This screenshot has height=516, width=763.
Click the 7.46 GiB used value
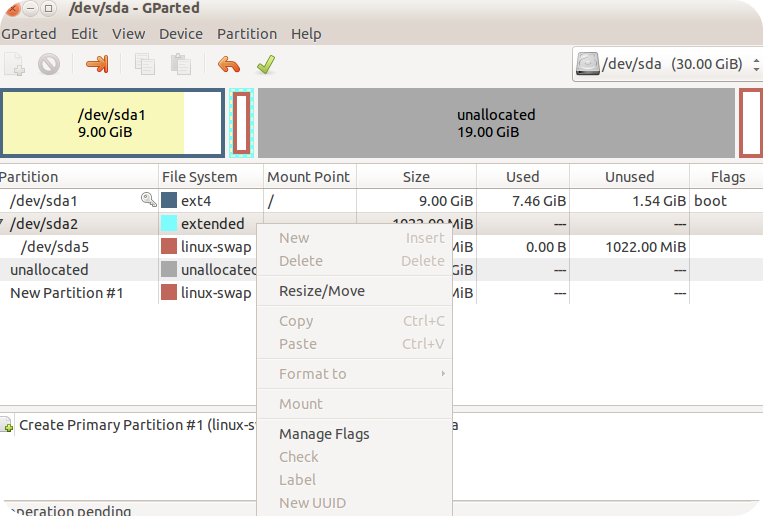tap(539, 201)
